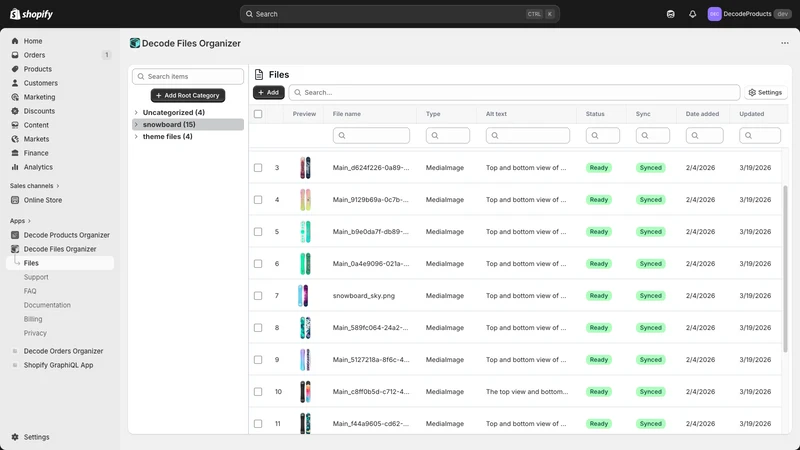Click the Decode Orders Organizer app icon

tap(15, 351)
